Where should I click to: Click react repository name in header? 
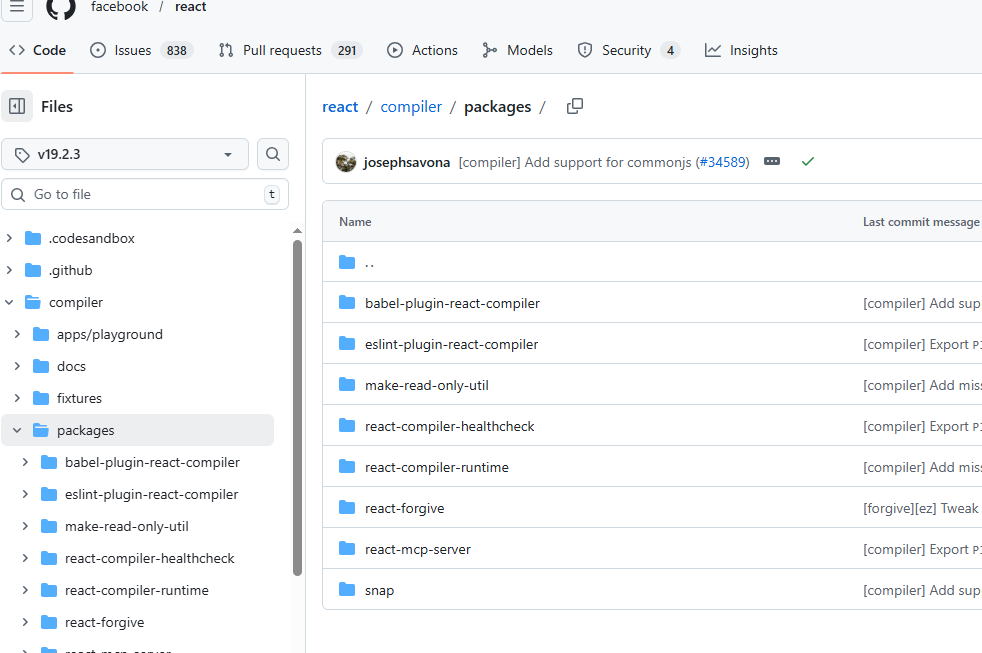point(190,7)
